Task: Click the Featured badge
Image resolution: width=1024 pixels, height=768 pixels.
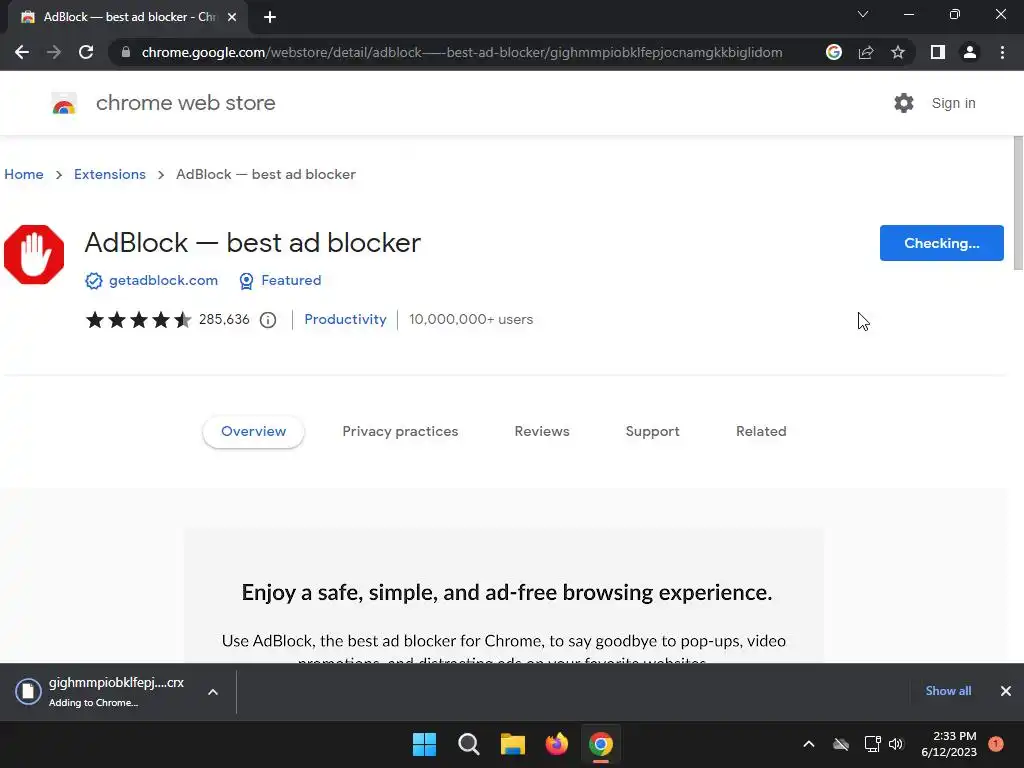Action: click(x=280, y=280)
